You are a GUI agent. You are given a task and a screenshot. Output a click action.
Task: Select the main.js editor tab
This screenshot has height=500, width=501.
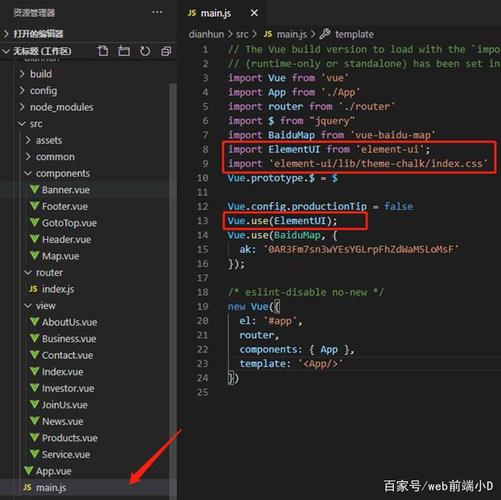point(215,13)
